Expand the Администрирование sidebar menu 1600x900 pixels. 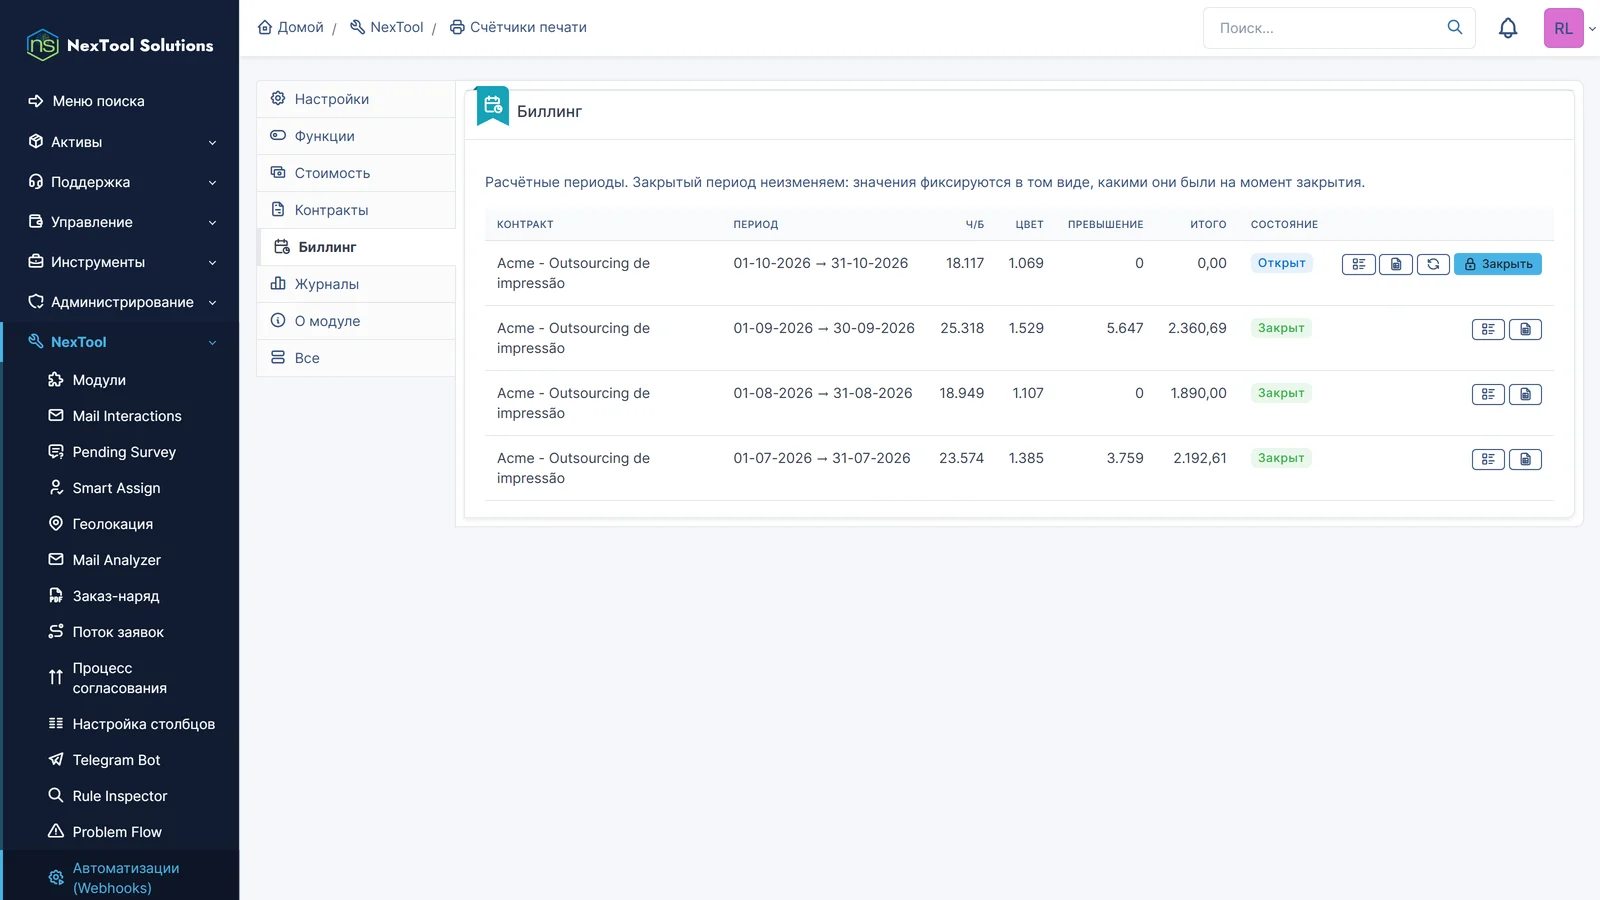[x=122, y=302]
